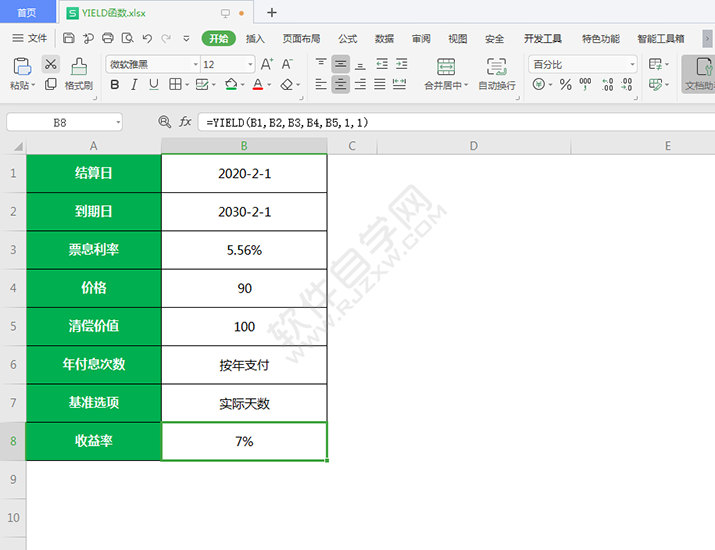Apply red font color
Viewport: 715px width, 550px height.
[258, 84]
